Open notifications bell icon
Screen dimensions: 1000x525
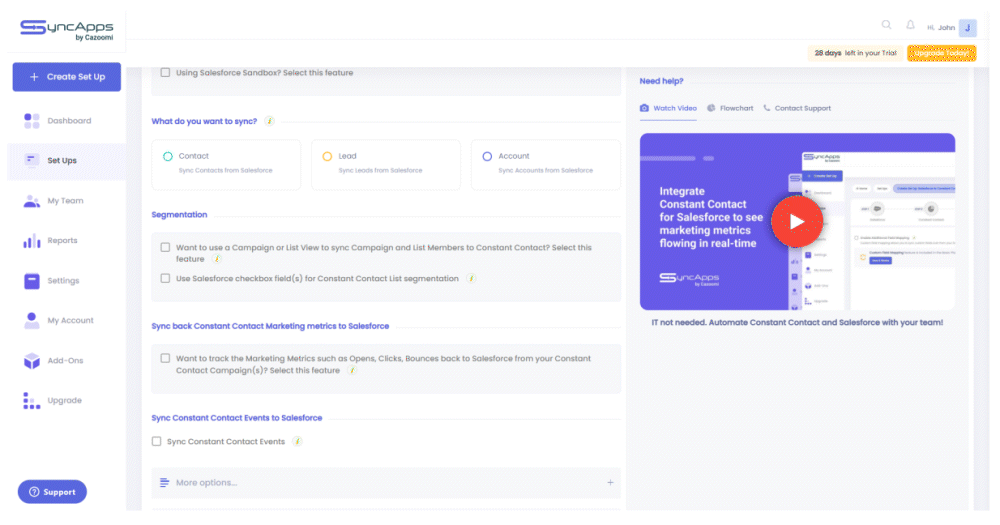click(910, 25)
